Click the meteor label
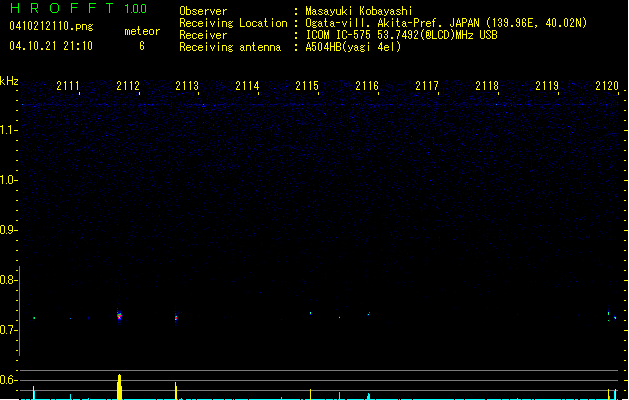 (x=142, y=31)
